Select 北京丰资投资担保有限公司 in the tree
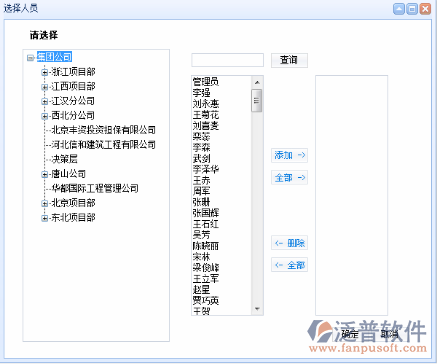The width and height of the screenshot is (437, 364). coord(103,130)
